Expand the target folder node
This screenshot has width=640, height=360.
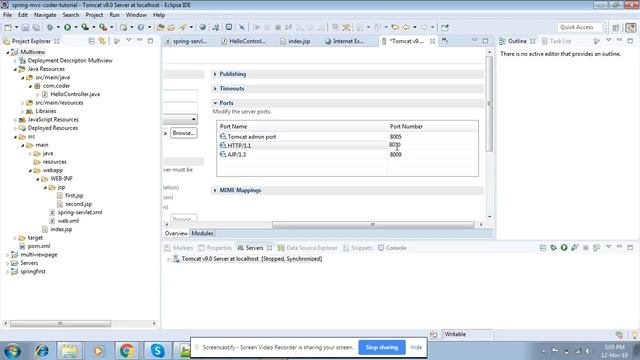(15, 238)
